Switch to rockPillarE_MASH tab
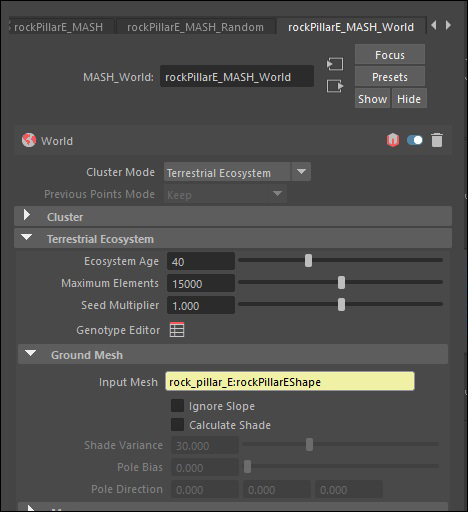 click(x=59, y=27)
